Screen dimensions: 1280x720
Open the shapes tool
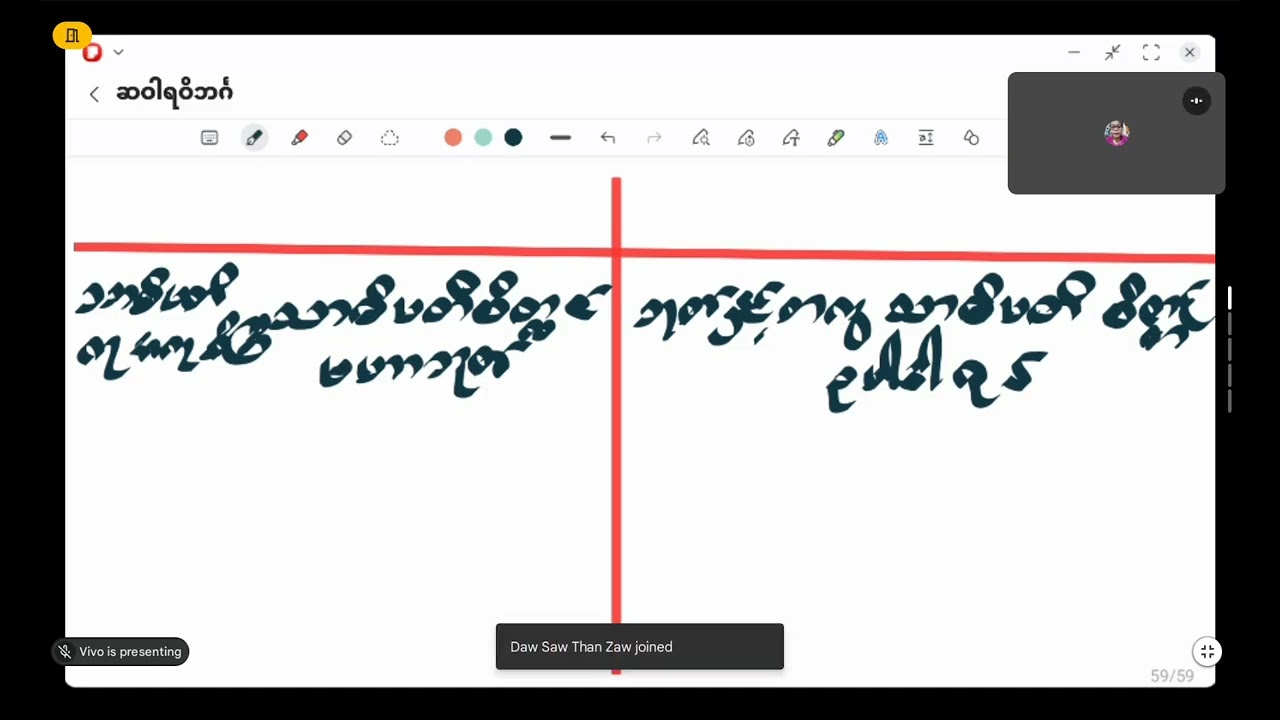(x=971, y=138)
